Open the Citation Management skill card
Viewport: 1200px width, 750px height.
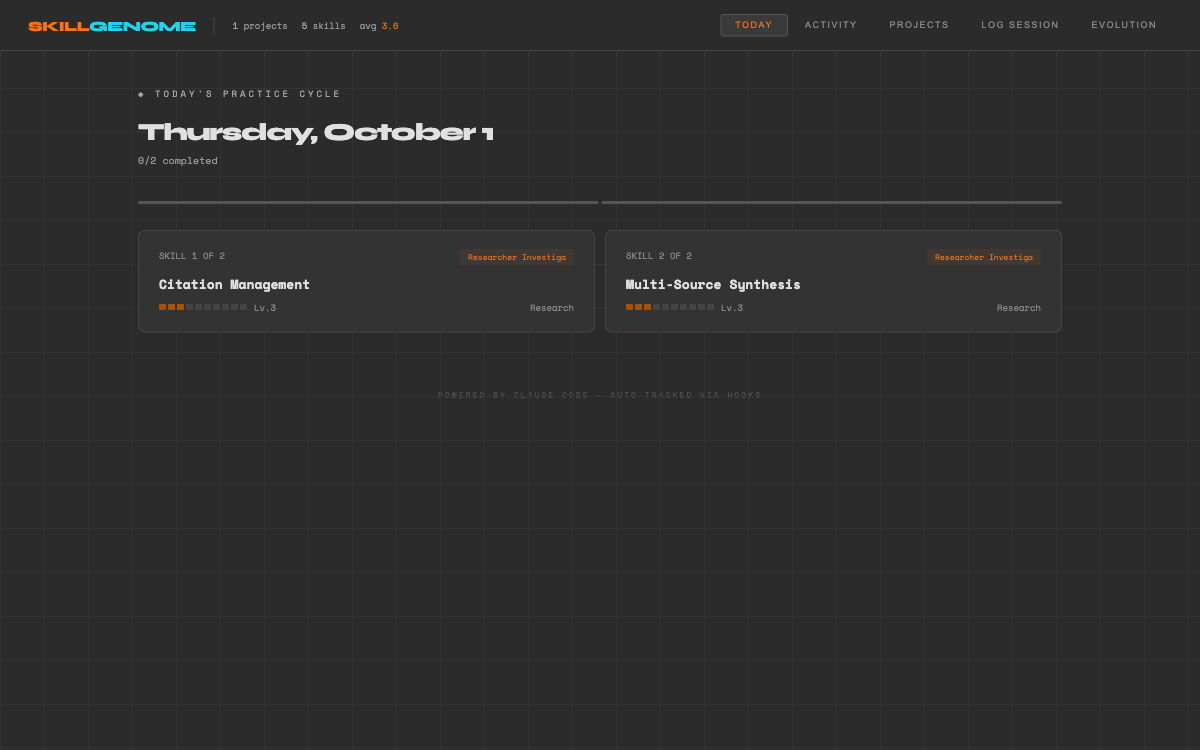tap(366, 281)
